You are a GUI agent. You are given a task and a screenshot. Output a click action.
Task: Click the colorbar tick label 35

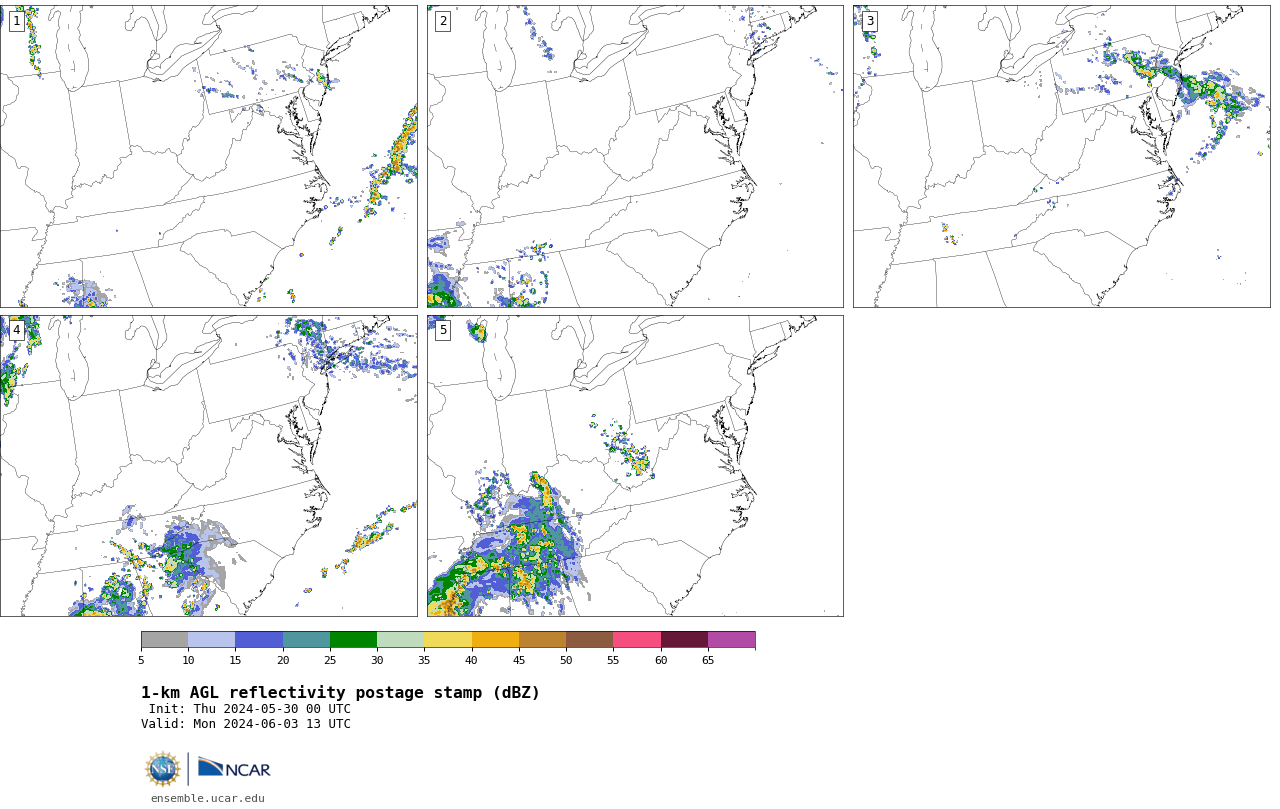tap(424, 660)
